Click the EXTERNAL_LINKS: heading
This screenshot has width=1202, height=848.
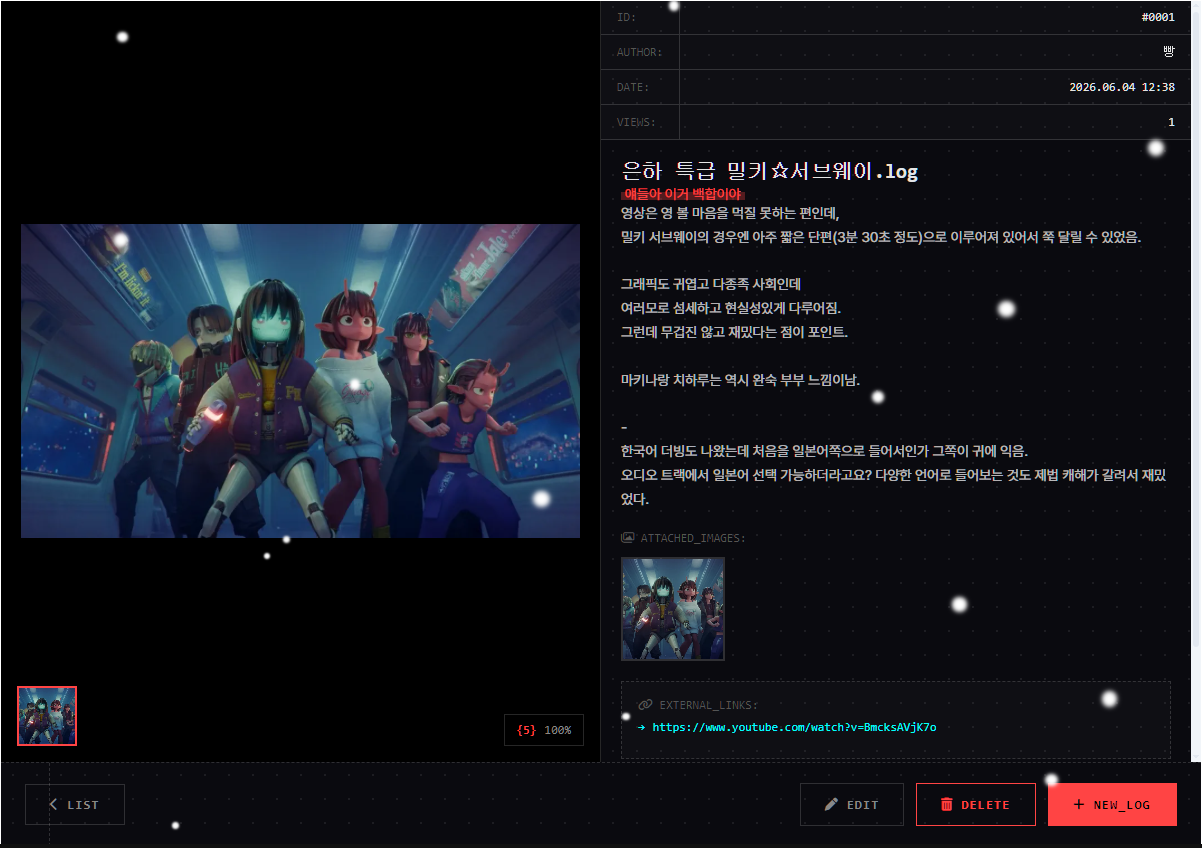[x=708, y=705]
